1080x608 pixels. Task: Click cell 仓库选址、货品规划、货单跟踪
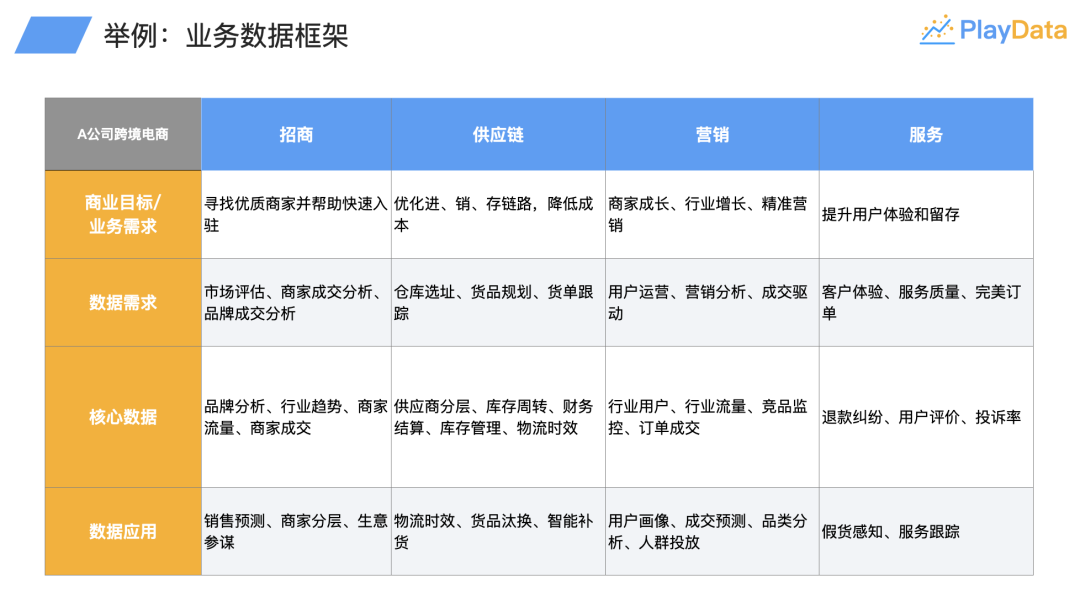tap(498, 302)
